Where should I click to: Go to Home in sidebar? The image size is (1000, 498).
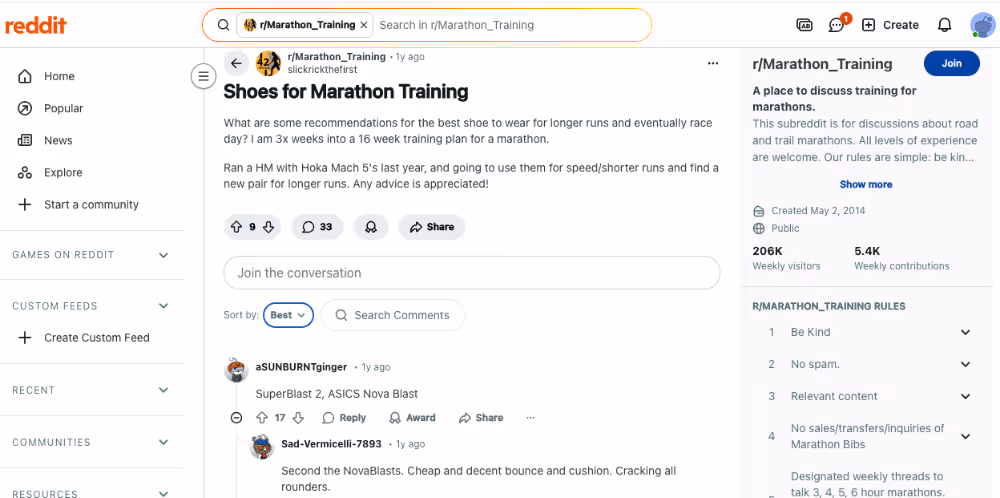(x=59, y=77)
